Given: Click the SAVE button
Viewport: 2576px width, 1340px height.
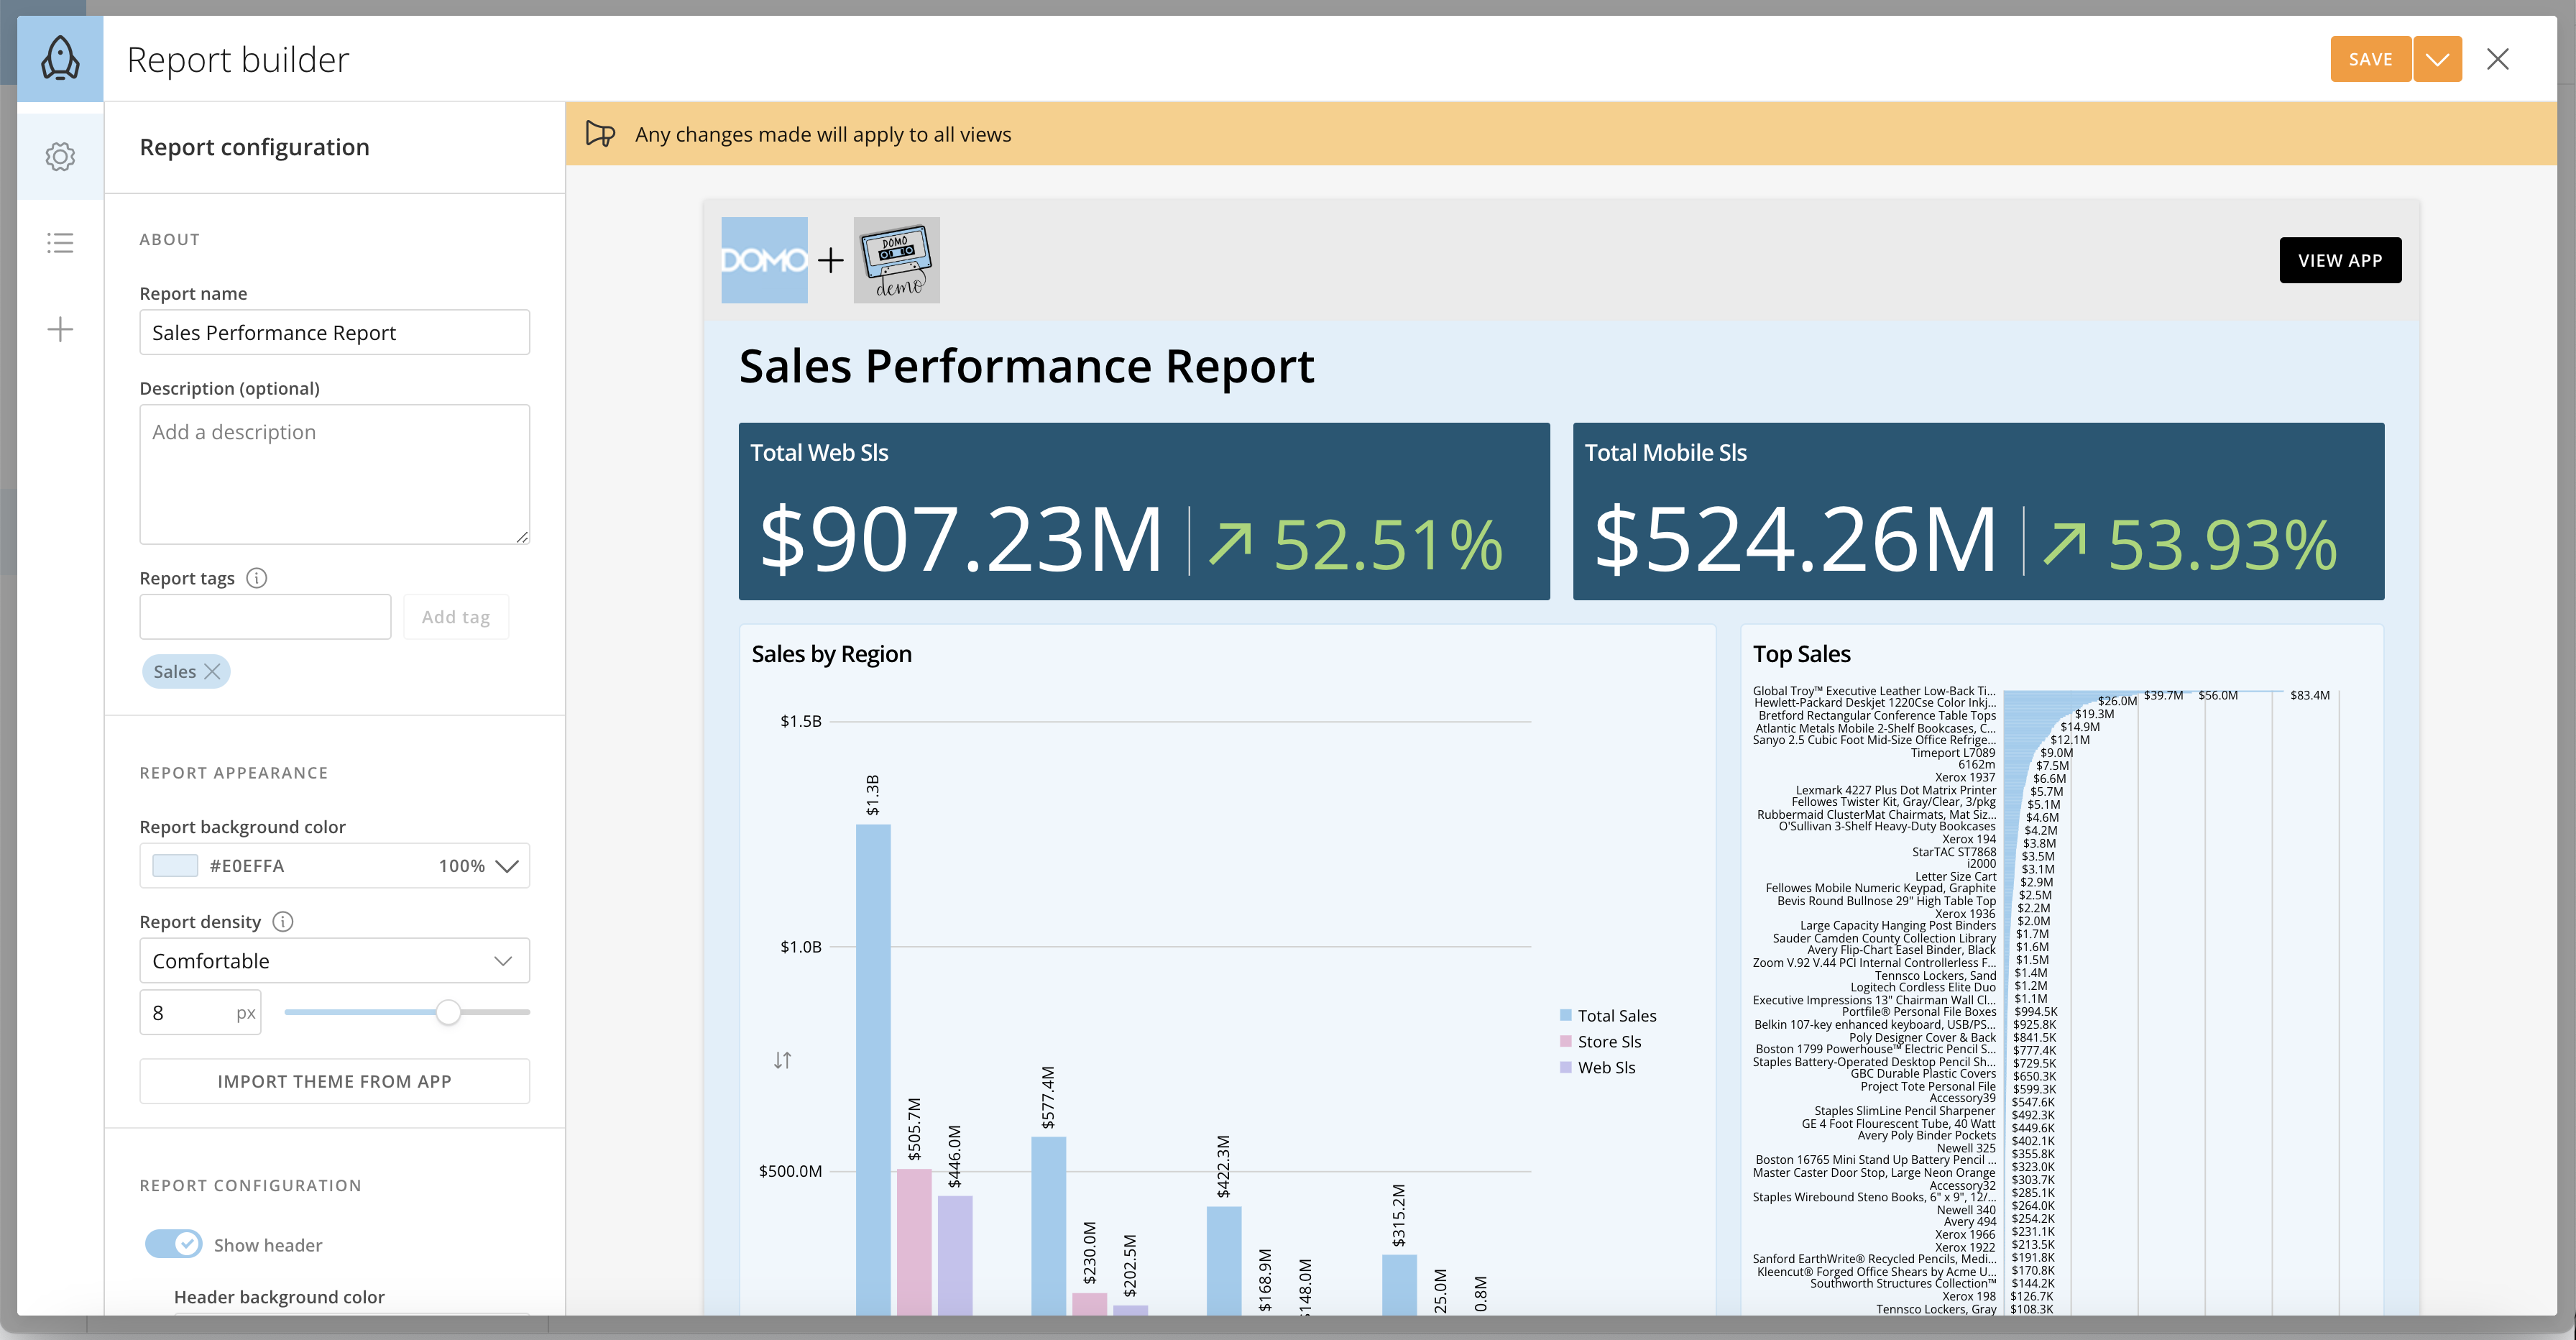Looking at the screenshot, I should pos(2370,59).
